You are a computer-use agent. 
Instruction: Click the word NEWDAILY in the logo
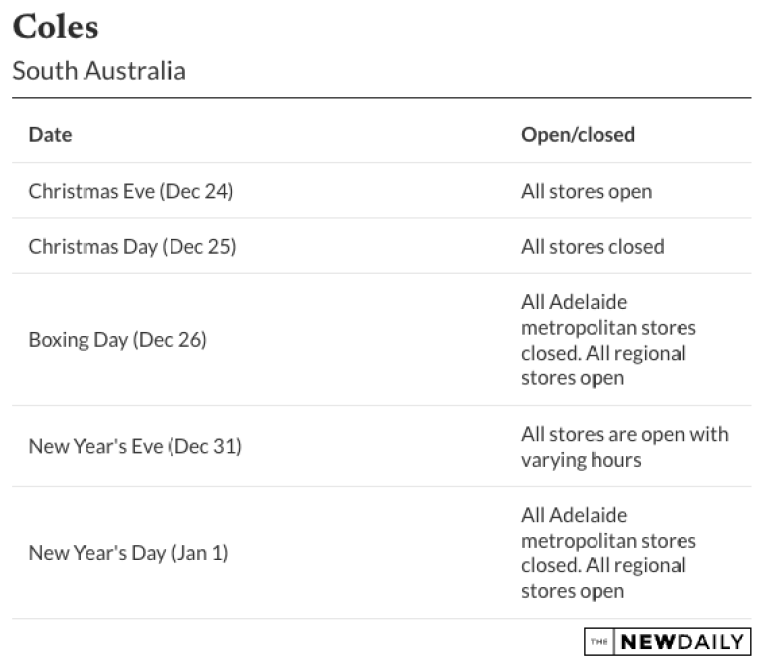pyautogui.click(x=682, y=642)
